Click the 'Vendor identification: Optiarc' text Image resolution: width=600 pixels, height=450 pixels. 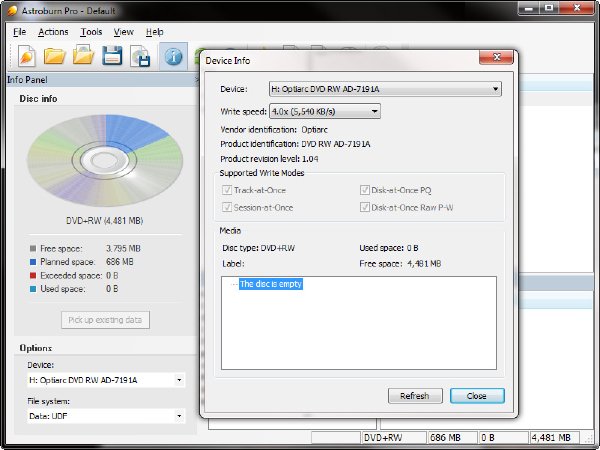274,130
